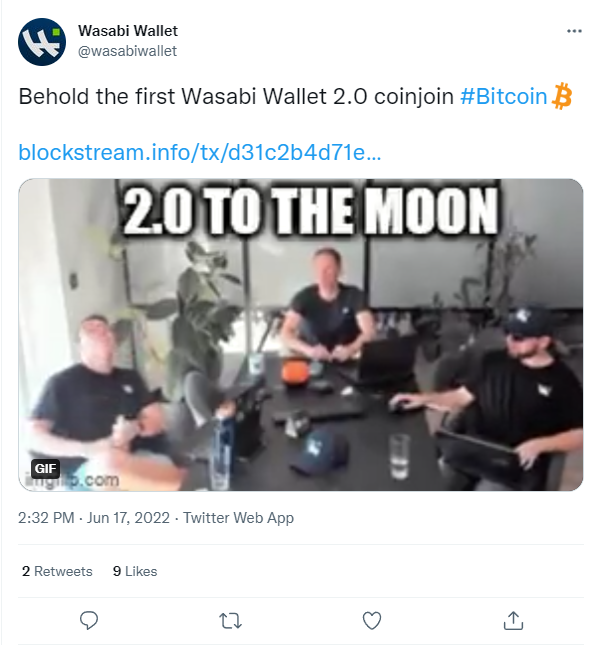Open the share tweet icon
The image size is (598, 645).
513,620
